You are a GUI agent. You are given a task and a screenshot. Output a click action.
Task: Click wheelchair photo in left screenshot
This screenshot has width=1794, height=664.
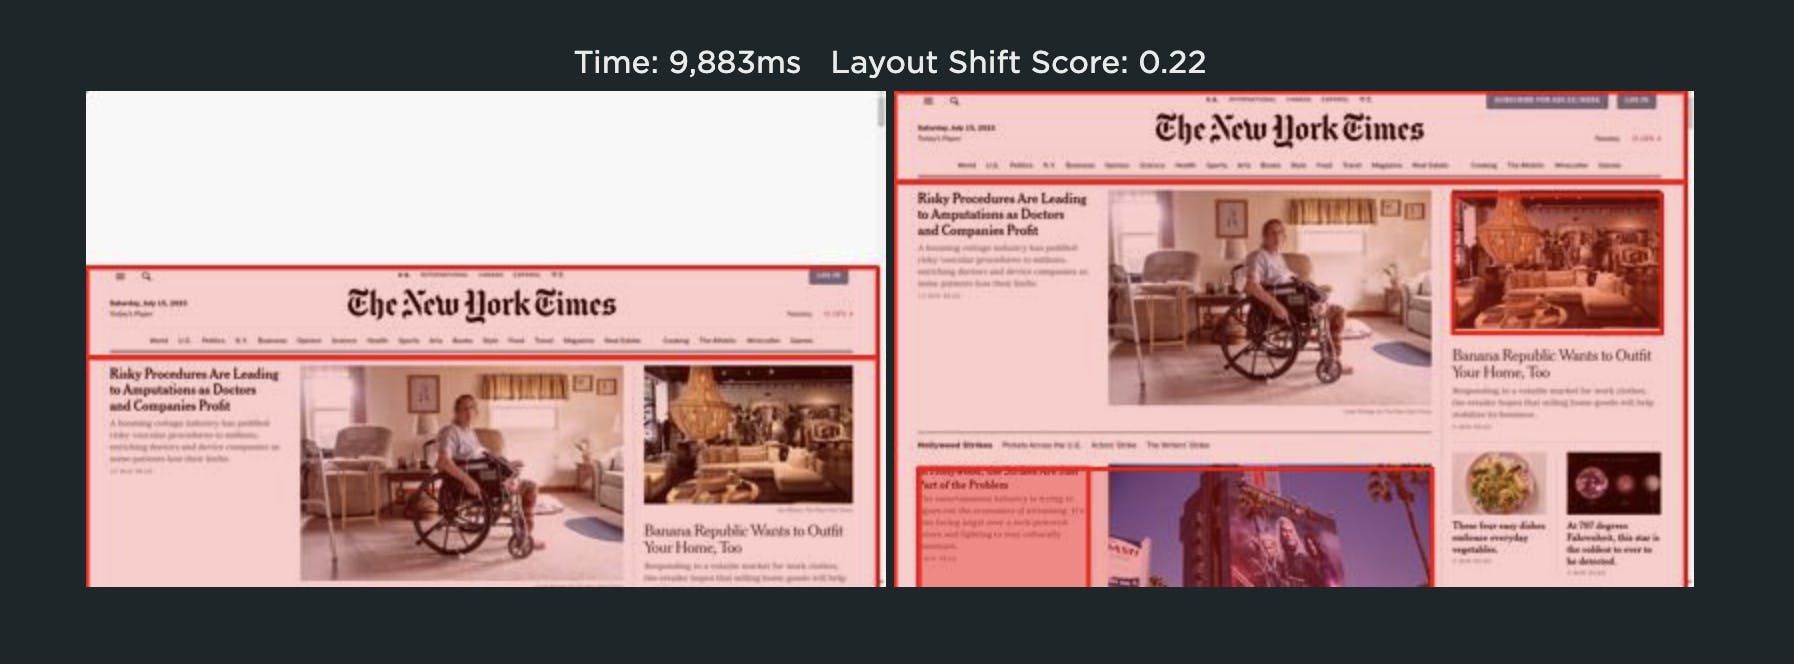[x=462, y=472]
